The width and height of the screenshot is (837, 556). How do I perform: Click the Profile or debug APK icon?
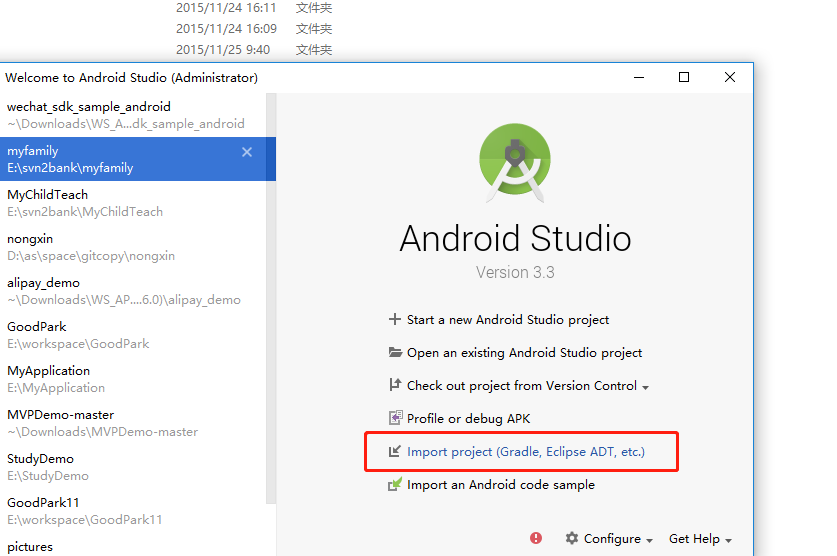(395, 418)
